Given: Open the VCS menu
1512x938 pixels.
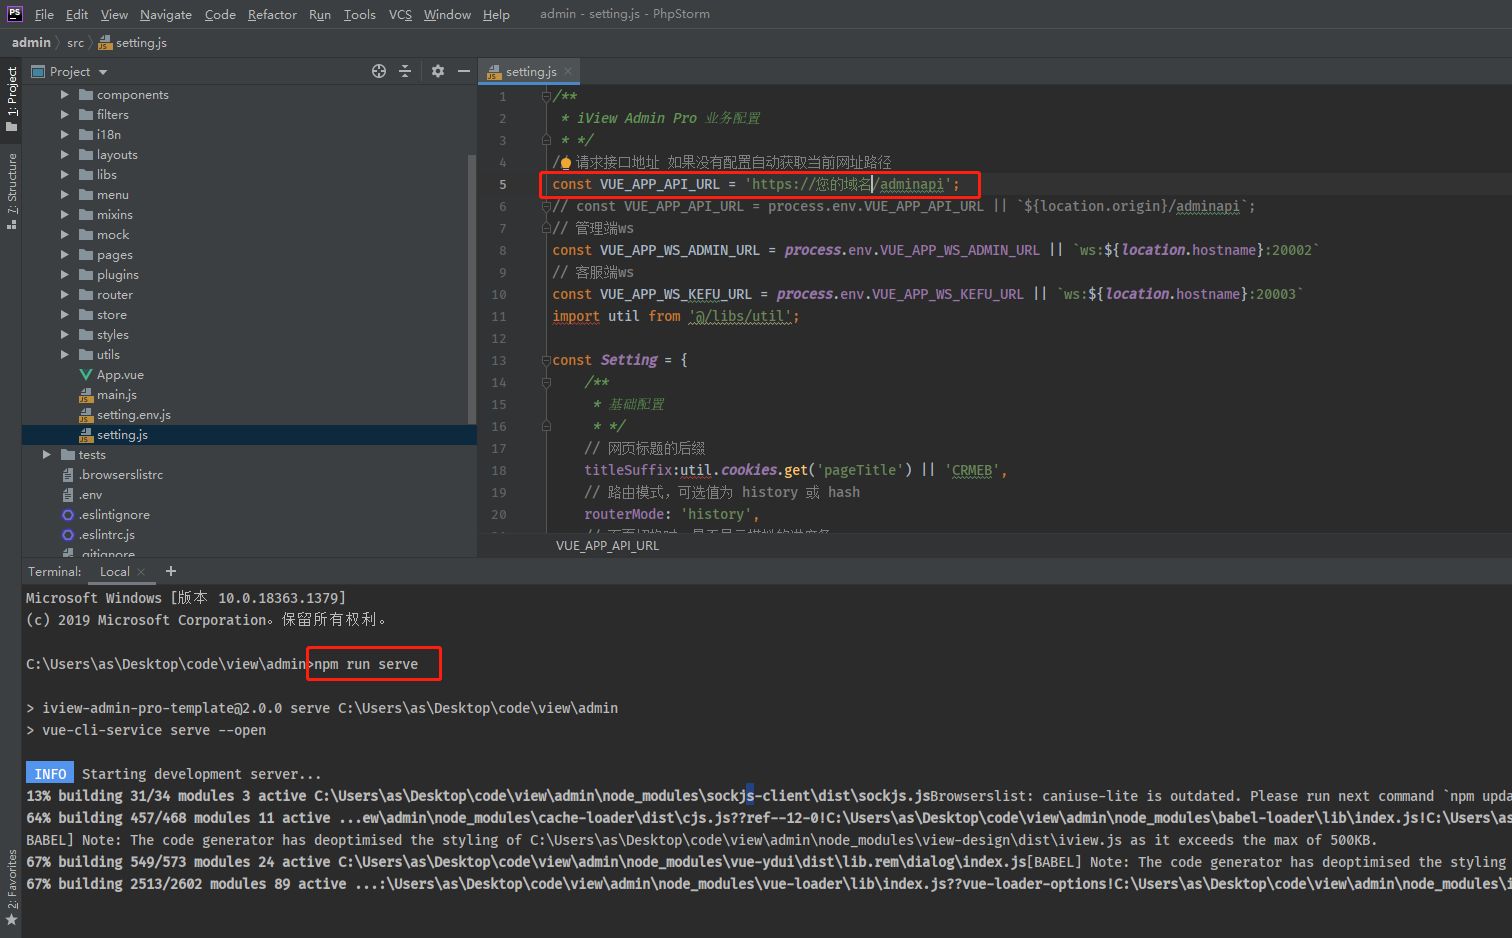Looking at the screenshot, I should (400, 14).
